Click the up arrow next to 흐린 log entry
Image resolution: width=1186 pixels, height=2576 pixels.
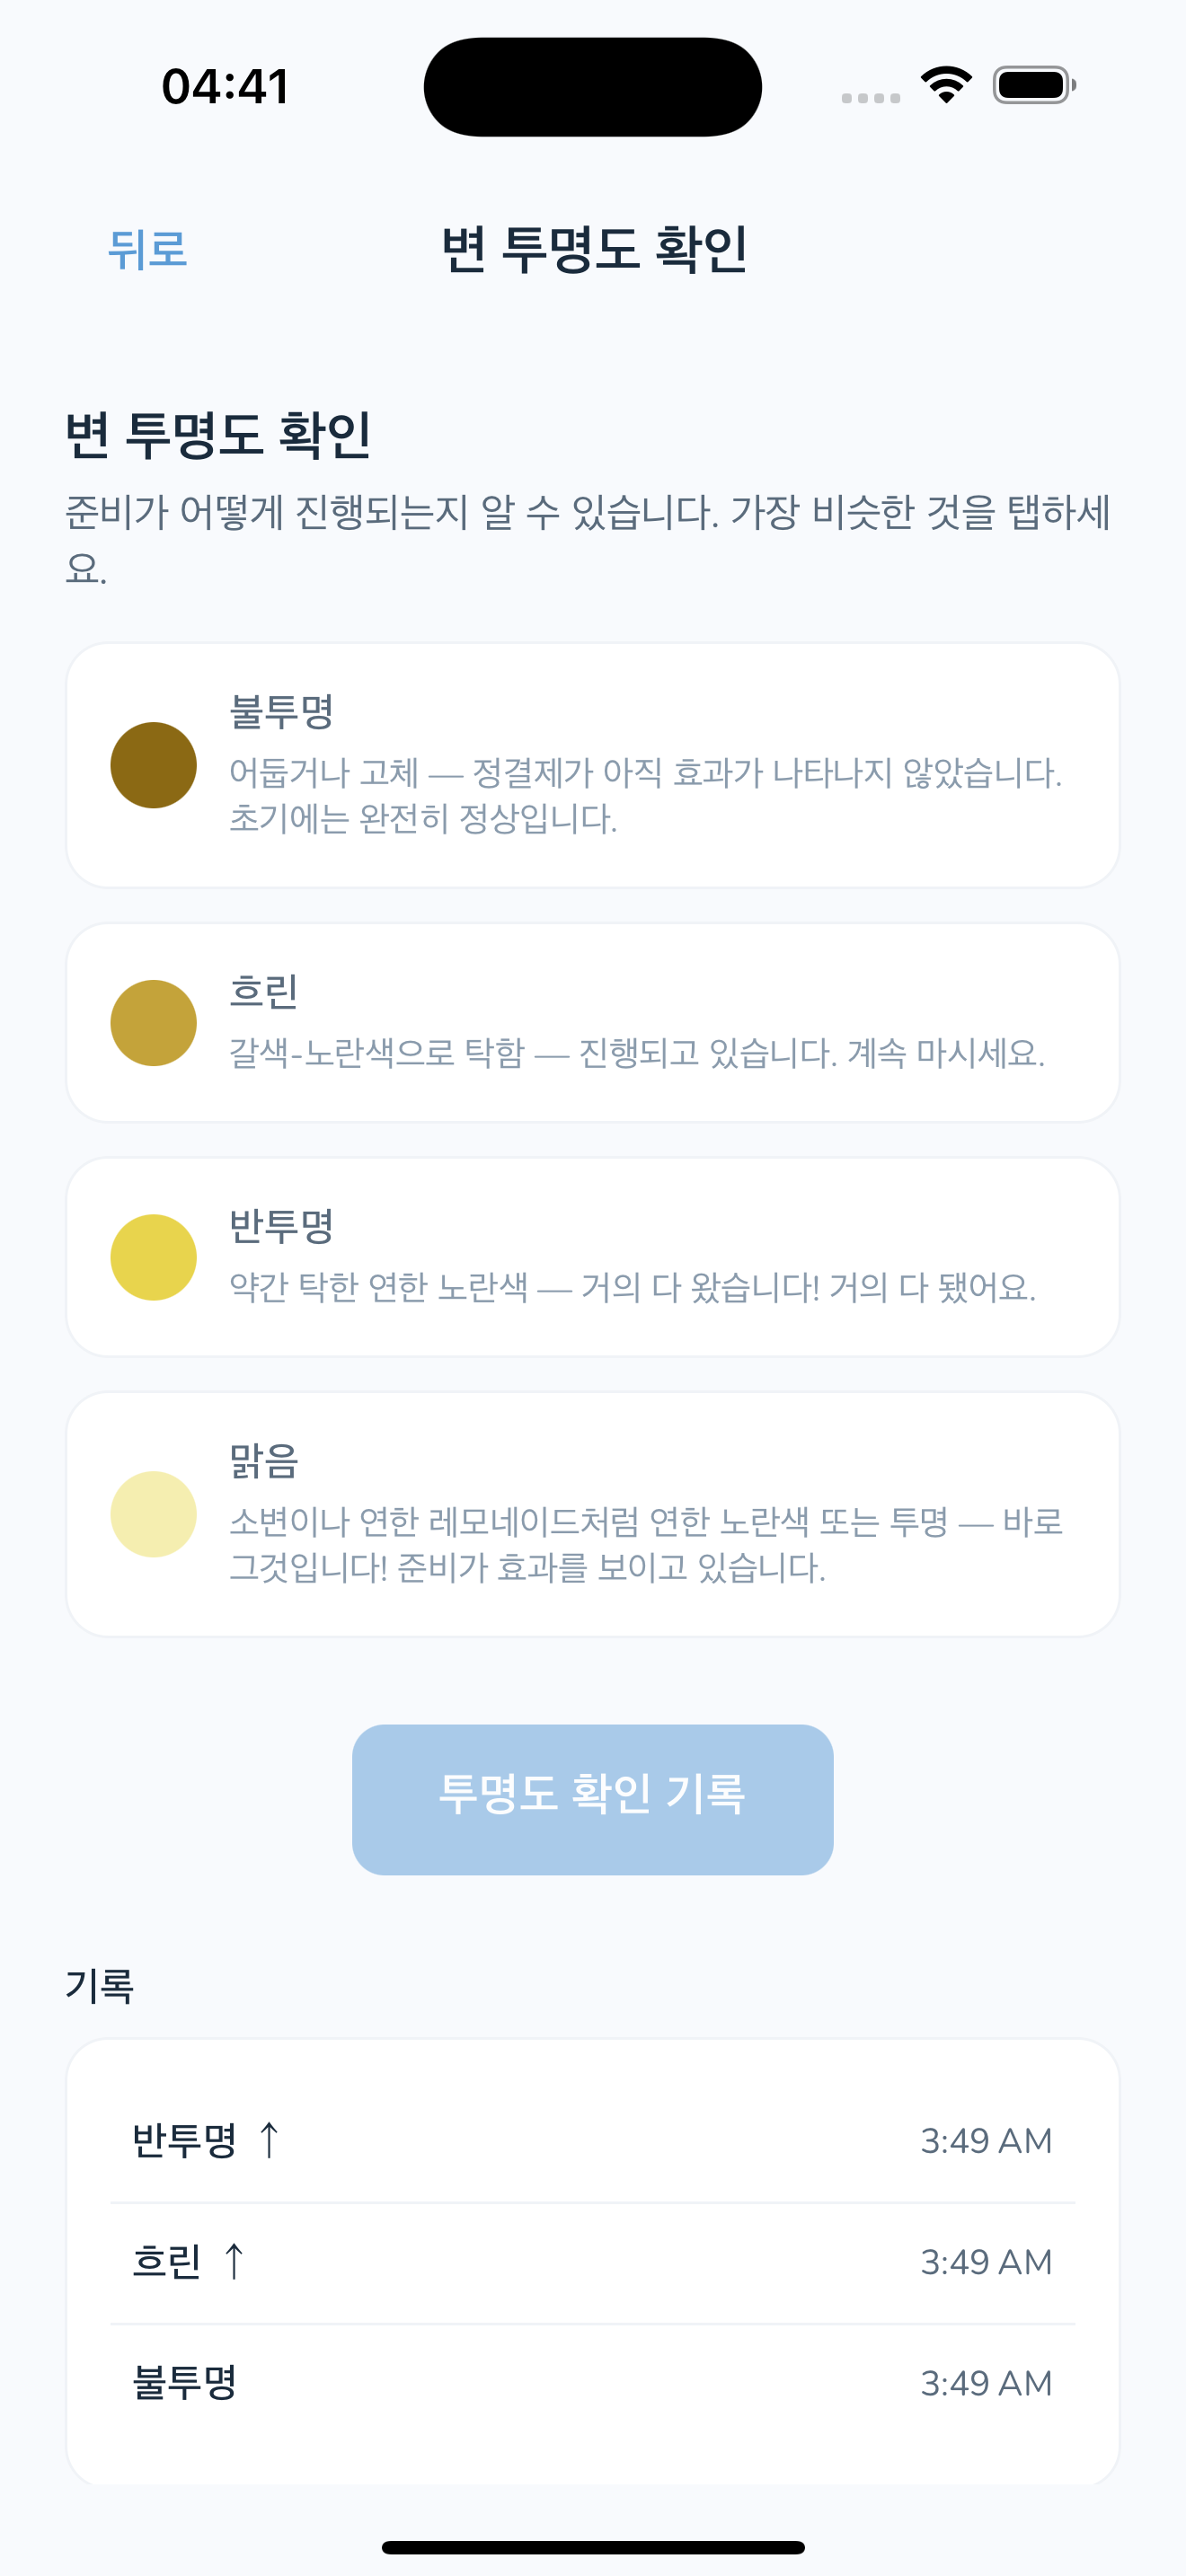234,2261
